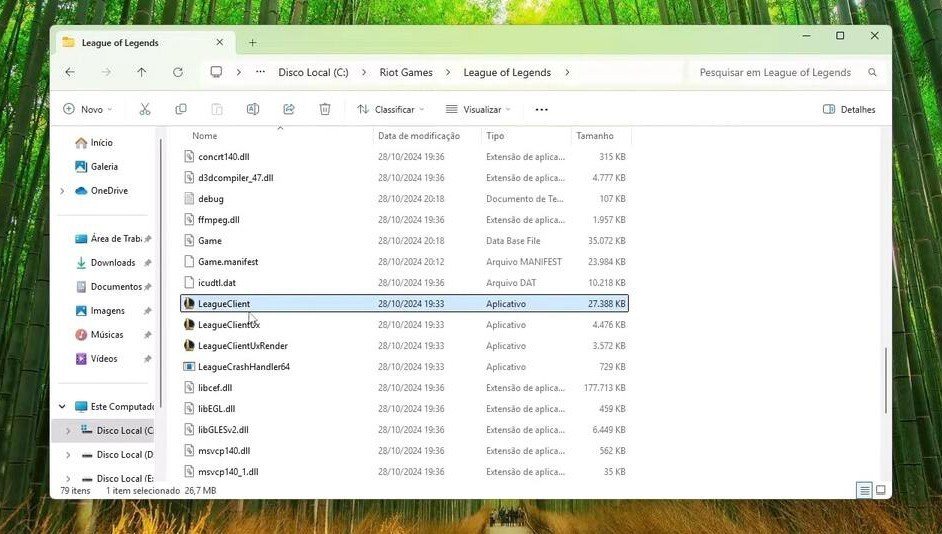Close the League of Legends tab
942x534 pixels.
coord(219,42)
